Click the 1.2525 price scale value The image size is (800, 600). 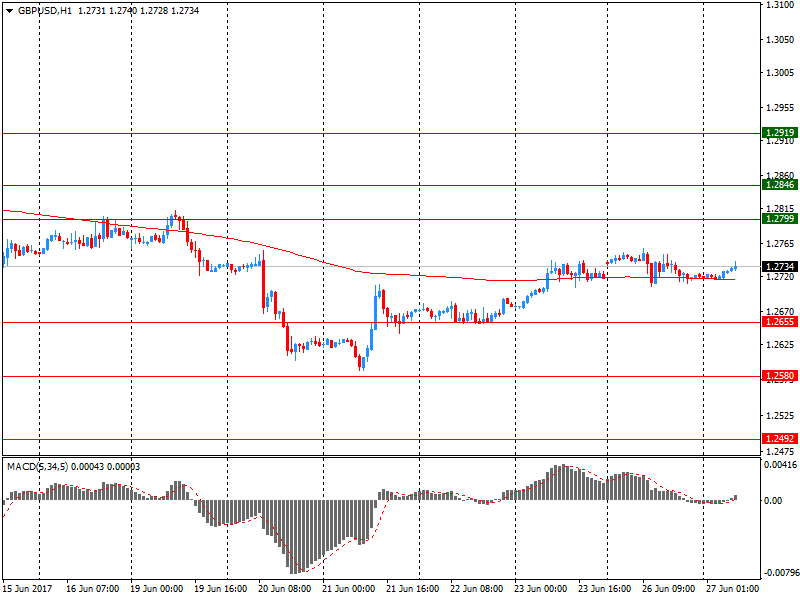click(x=780, y=416)
